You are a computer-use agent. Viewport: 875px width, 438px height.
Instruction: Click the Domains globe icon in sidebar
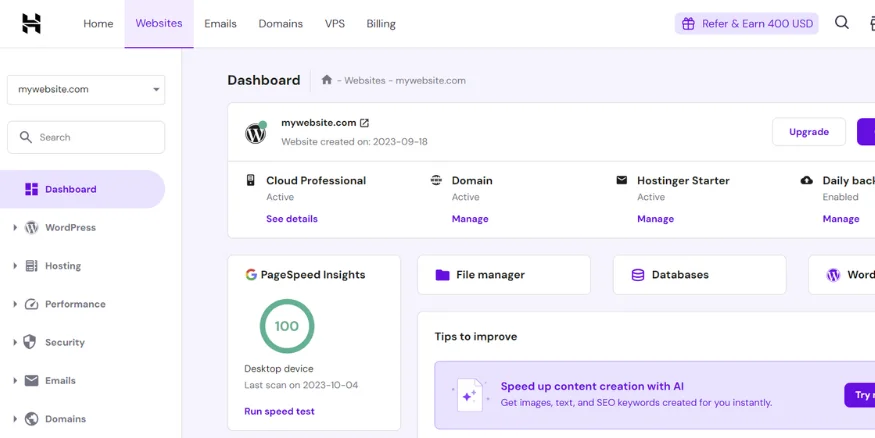point(32,418)
